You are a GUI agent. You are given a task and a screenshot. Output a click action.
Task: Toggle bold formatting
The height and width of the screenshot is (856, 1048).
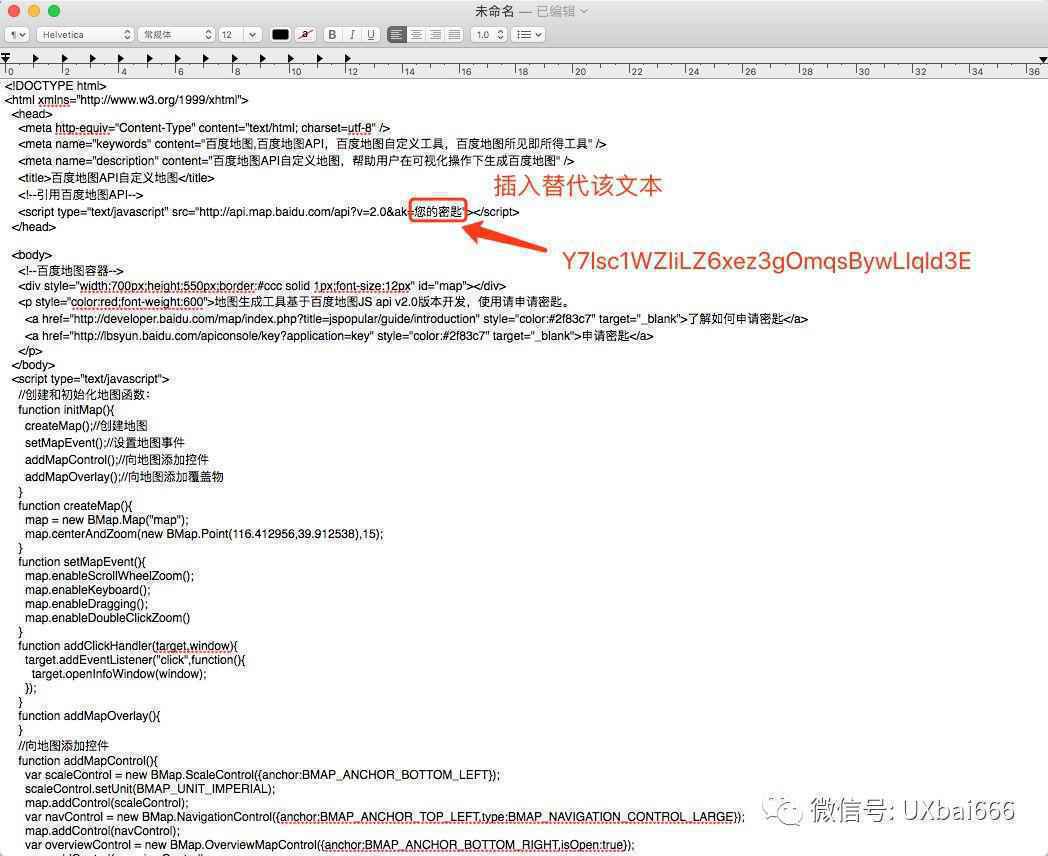coord(332,34)
